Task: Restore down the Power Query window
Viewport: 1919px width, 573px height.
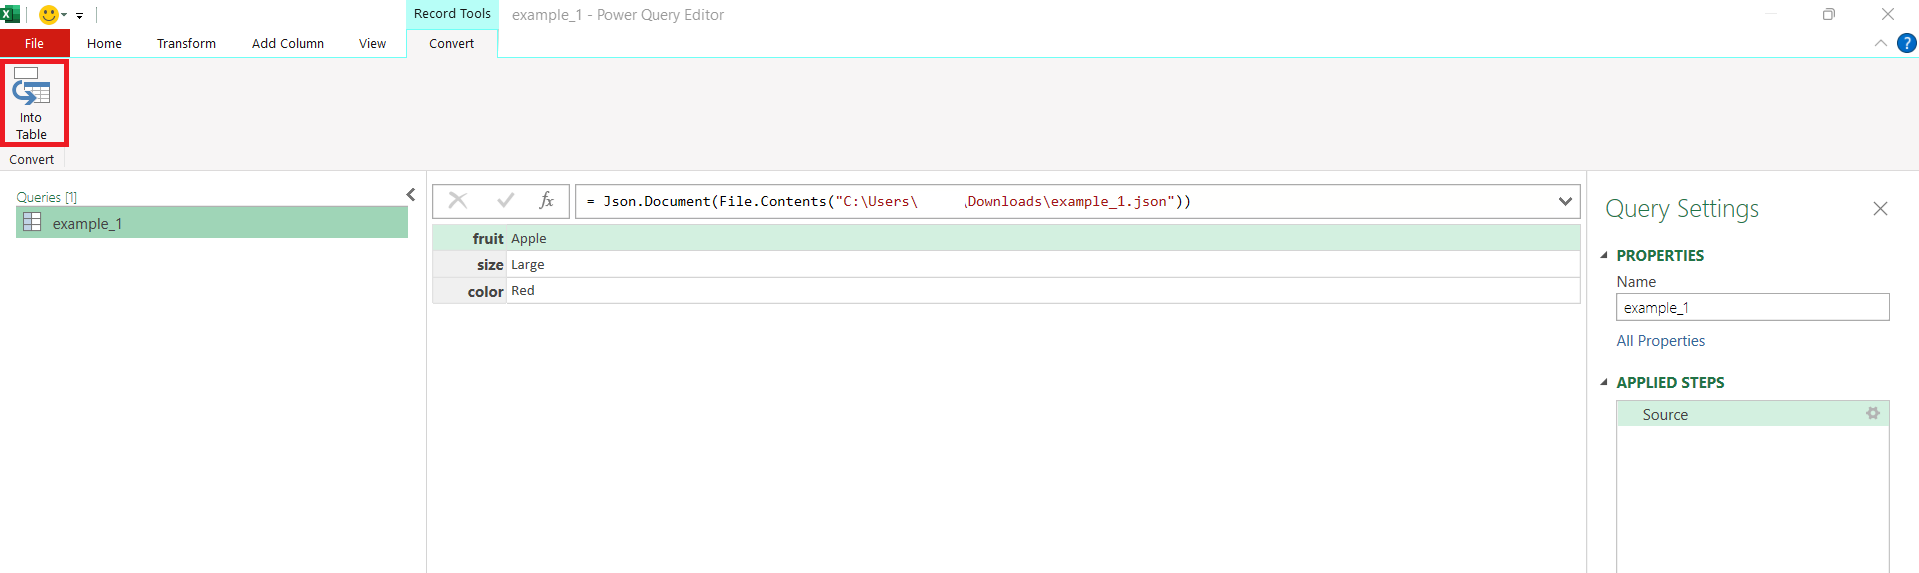Action: tap(1828, 14)
